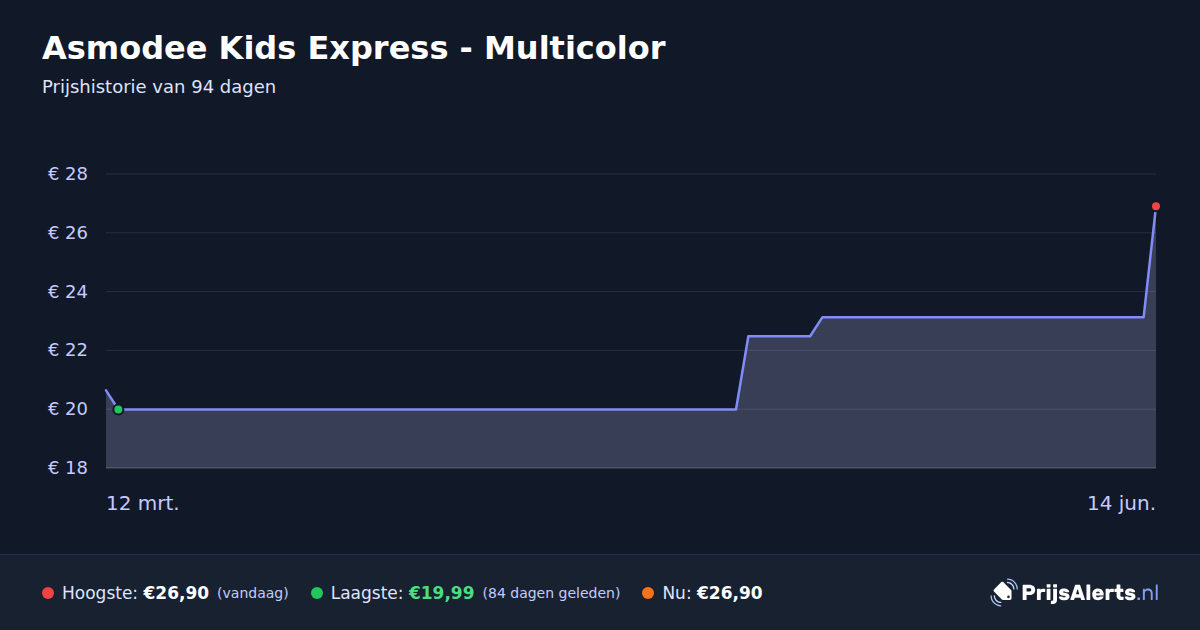1200x630 pixels.
Task: Click the € 26 axis label
Action: click(68, 233)
